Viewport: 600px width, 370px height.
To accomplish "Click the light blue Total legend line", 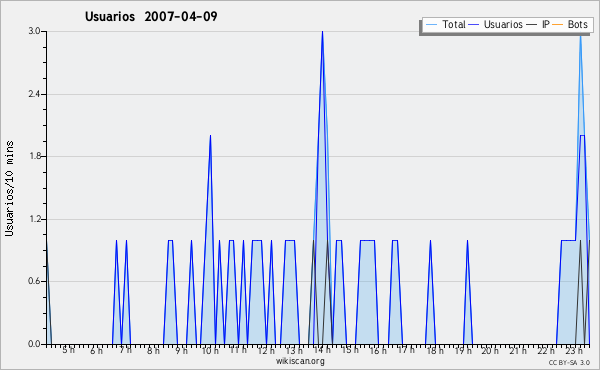I will pyautogui.click(x=431, y=25).
